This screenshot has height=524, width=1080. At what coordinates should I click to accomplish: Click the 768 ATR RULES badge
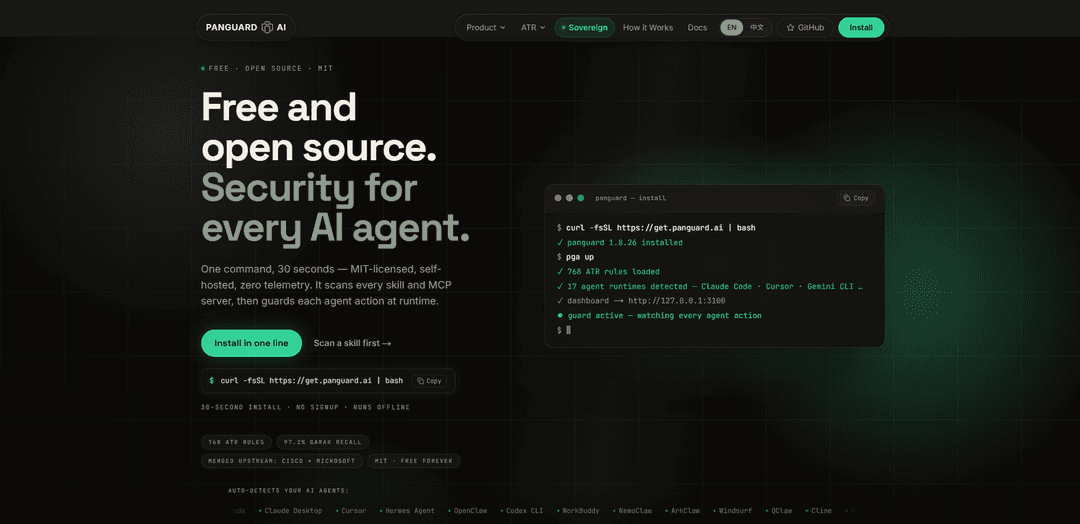coord(236,442)
